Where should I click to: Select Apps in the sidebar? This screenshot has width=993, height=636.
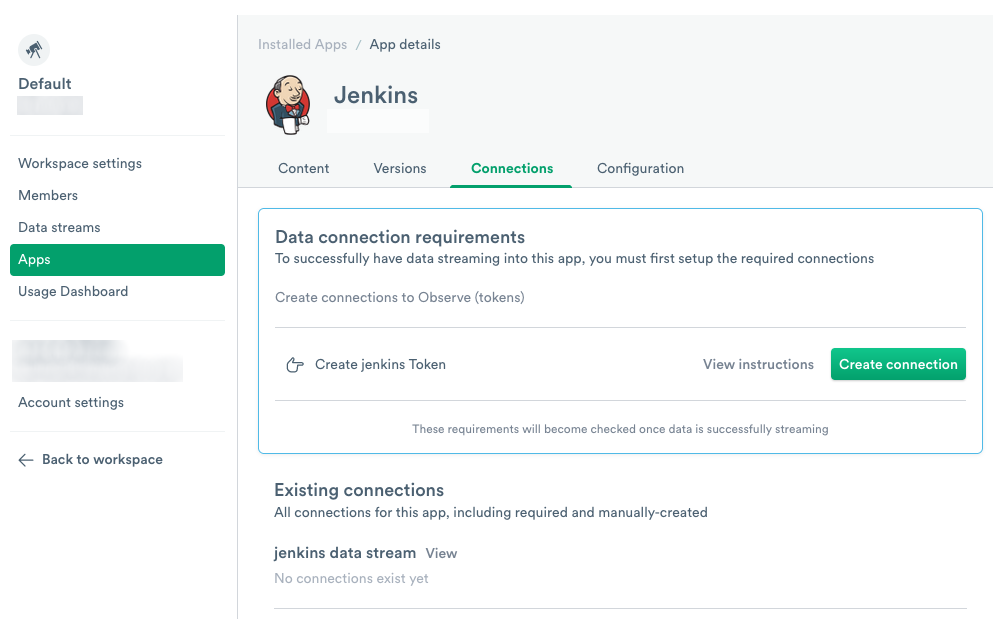pos(117,260)
